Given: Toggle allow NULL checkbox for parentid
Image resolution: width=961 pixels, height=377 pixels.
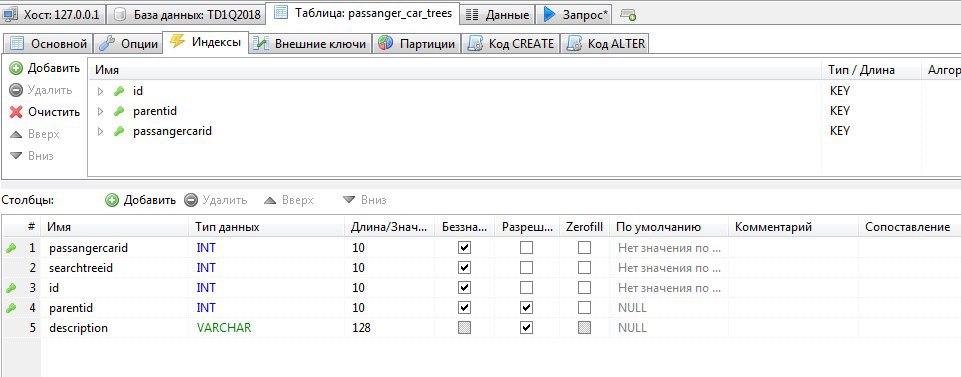Looking at the screenshot, I should pyautogui.click(x=526, y=308).
